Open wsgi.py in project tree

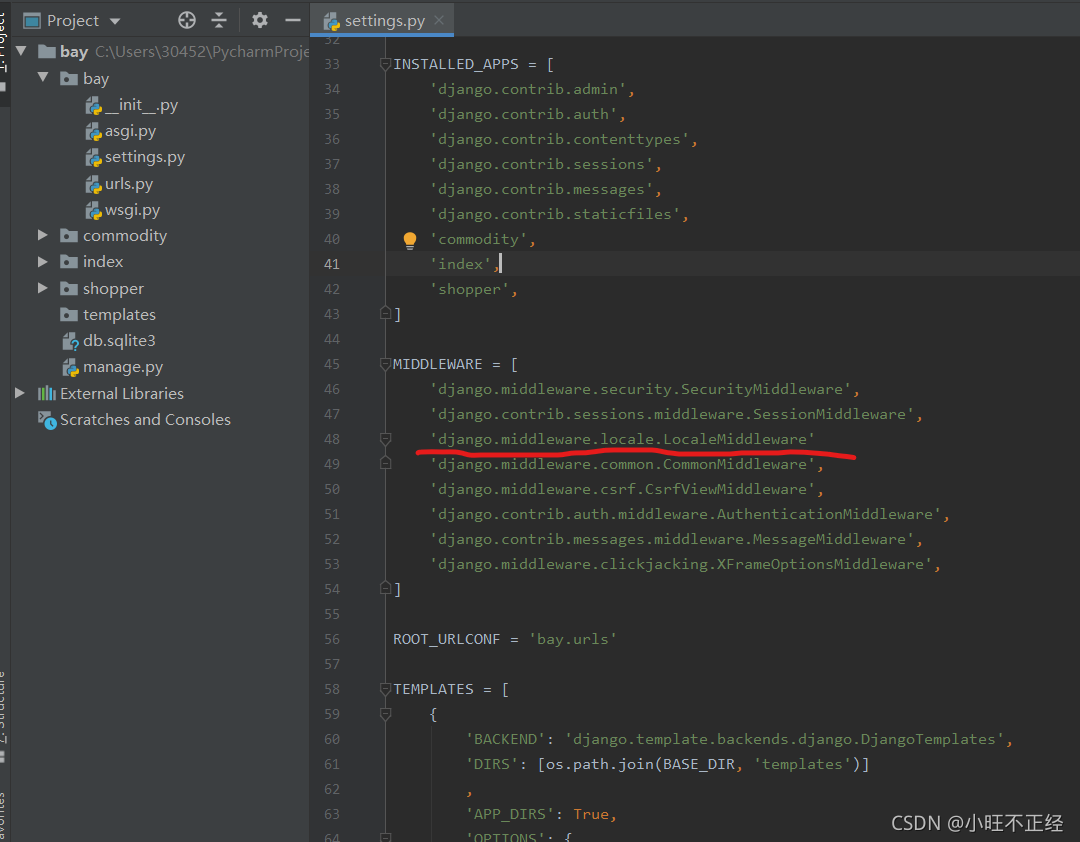(x=132, y=210)
